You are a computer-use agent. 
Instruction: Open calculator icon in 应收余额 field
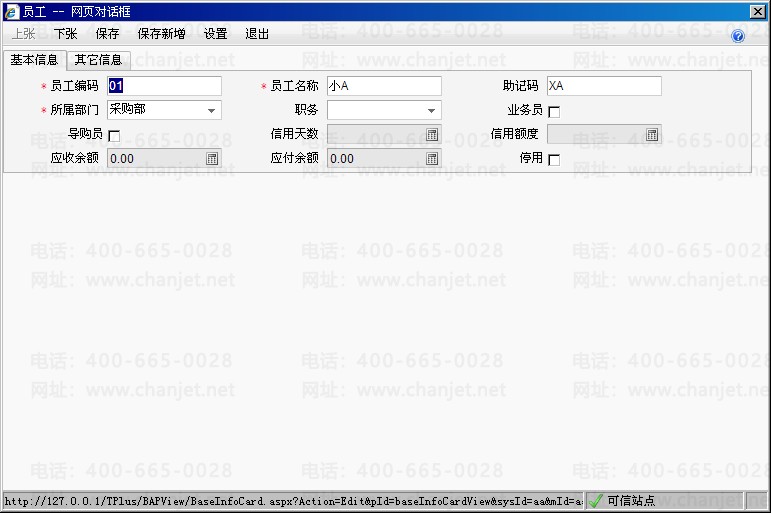pos(212,158)
